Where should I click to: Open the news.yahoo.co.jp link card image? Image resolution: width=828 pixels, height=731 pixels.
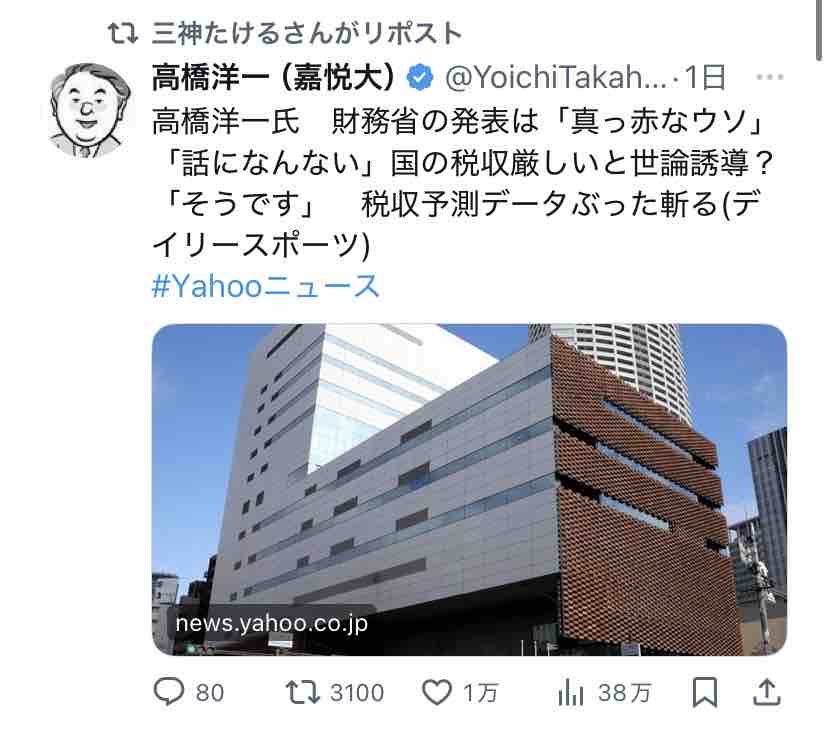(469, 490)
